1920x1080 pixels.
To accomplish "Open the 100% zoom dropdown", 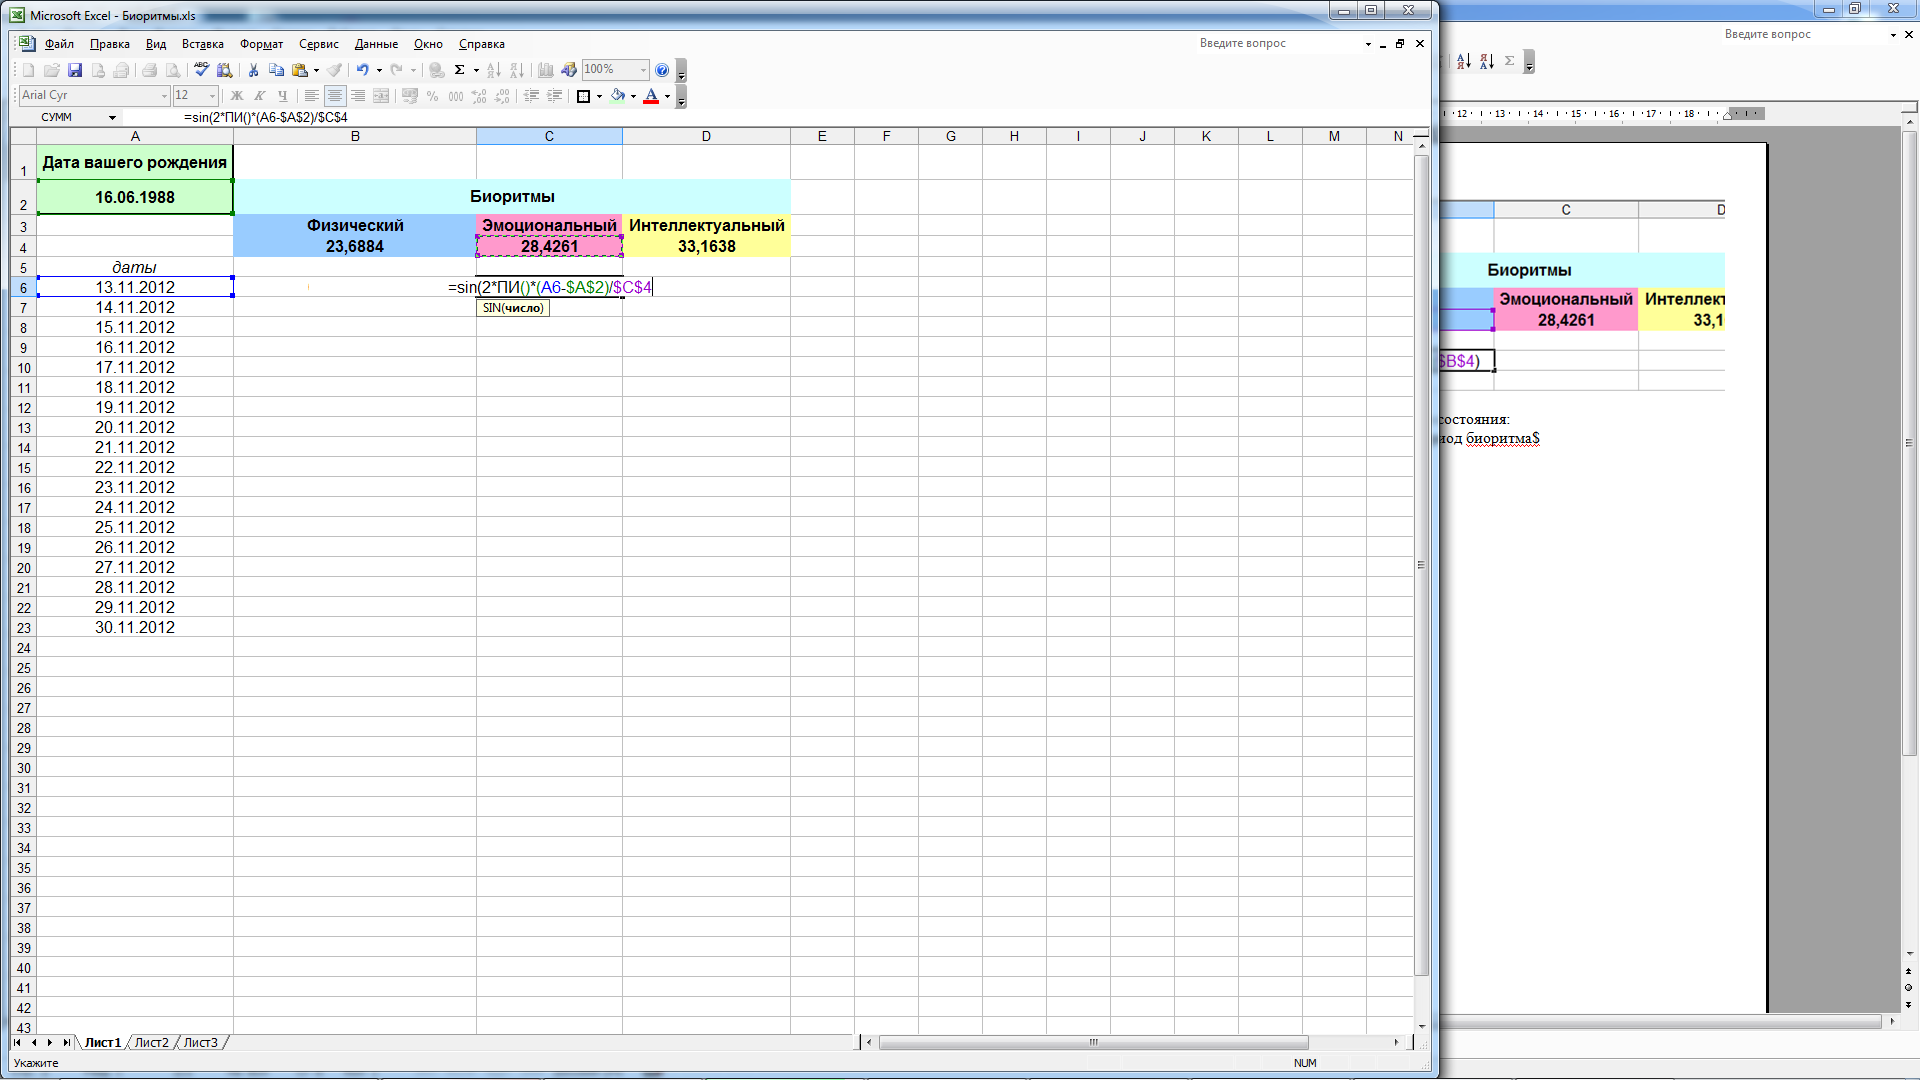I will [643, 70].
